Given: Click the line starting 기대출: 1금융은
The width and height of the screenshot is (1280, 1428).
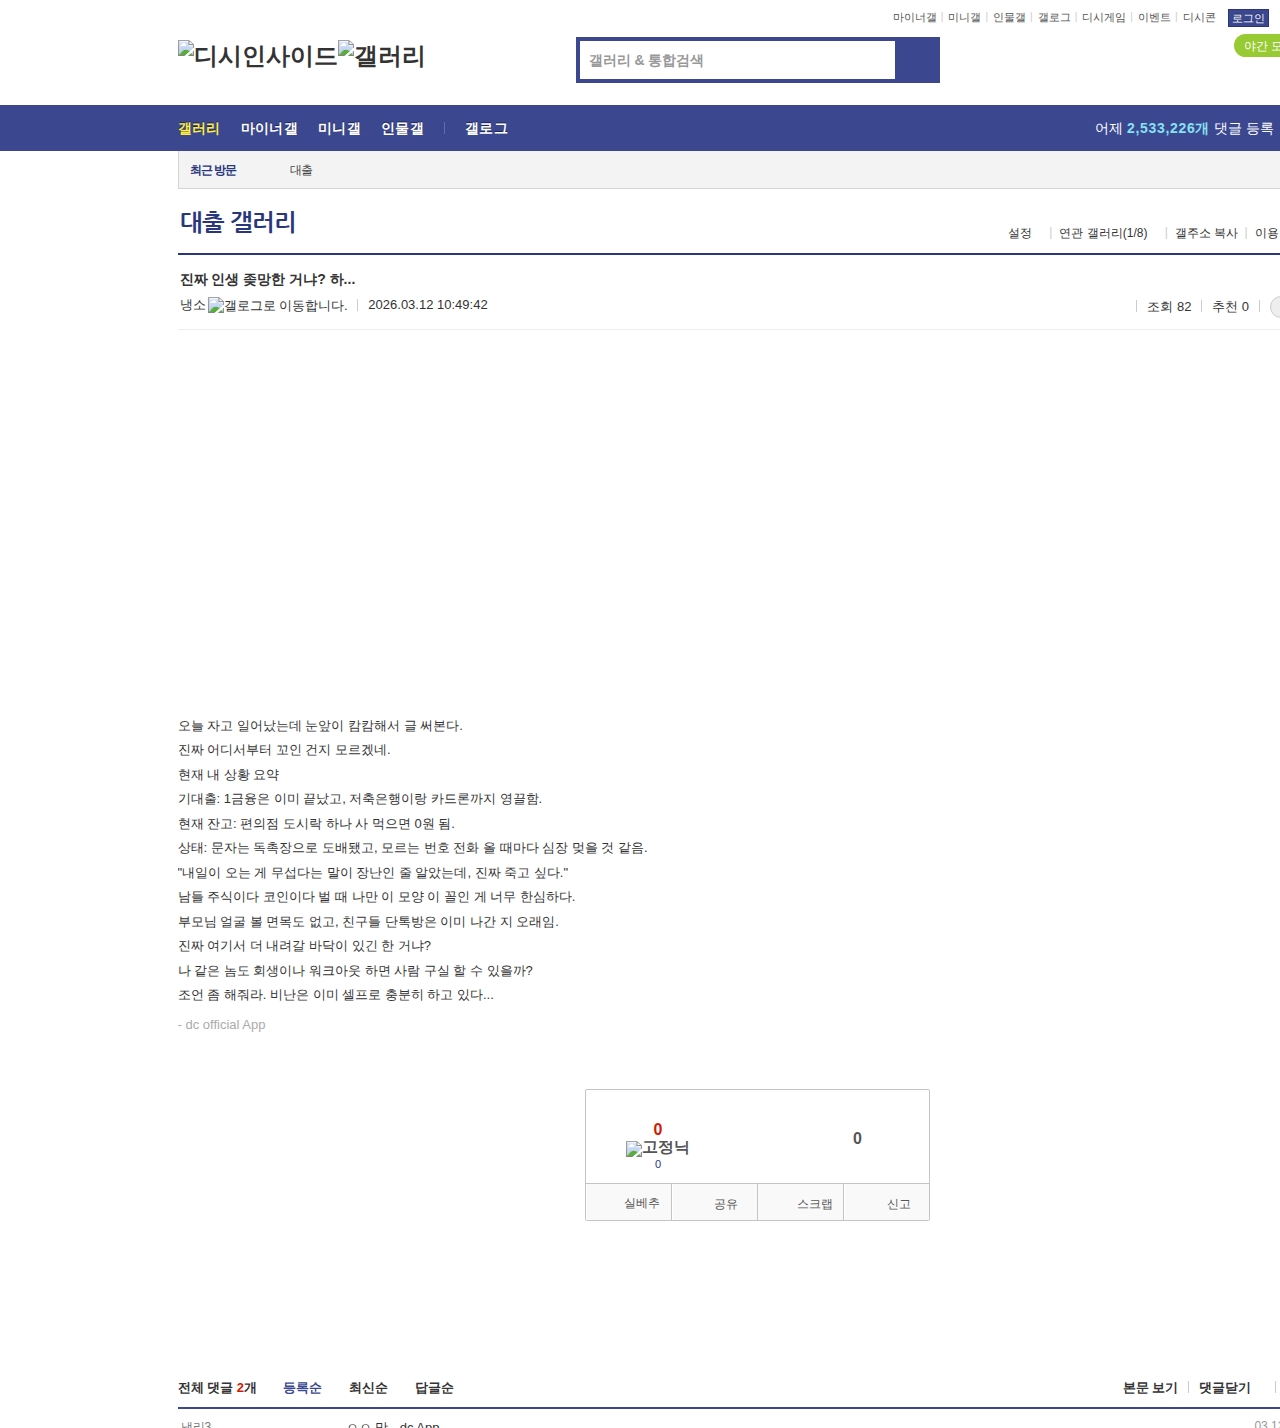Looking at the screenshot, I should point(360,799).
